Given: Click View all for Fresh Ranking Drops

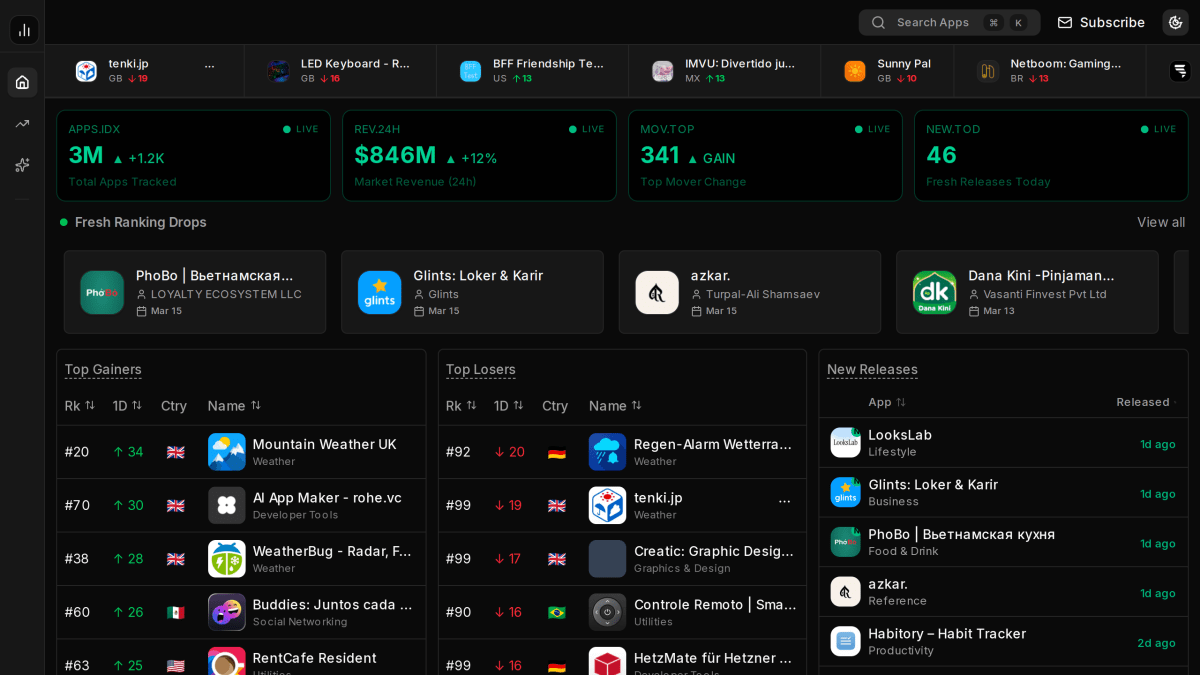Looking at the screenshot, I should pyautogui.click(x=1160, y=222).
